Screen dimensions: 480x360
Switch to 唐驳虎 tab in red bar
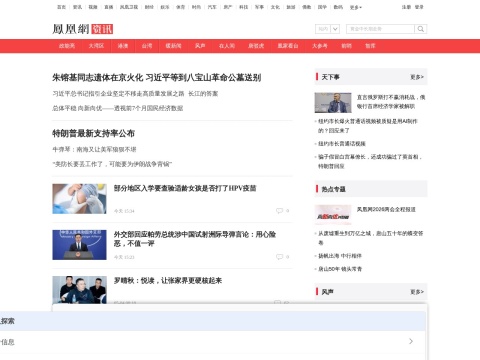256,46
